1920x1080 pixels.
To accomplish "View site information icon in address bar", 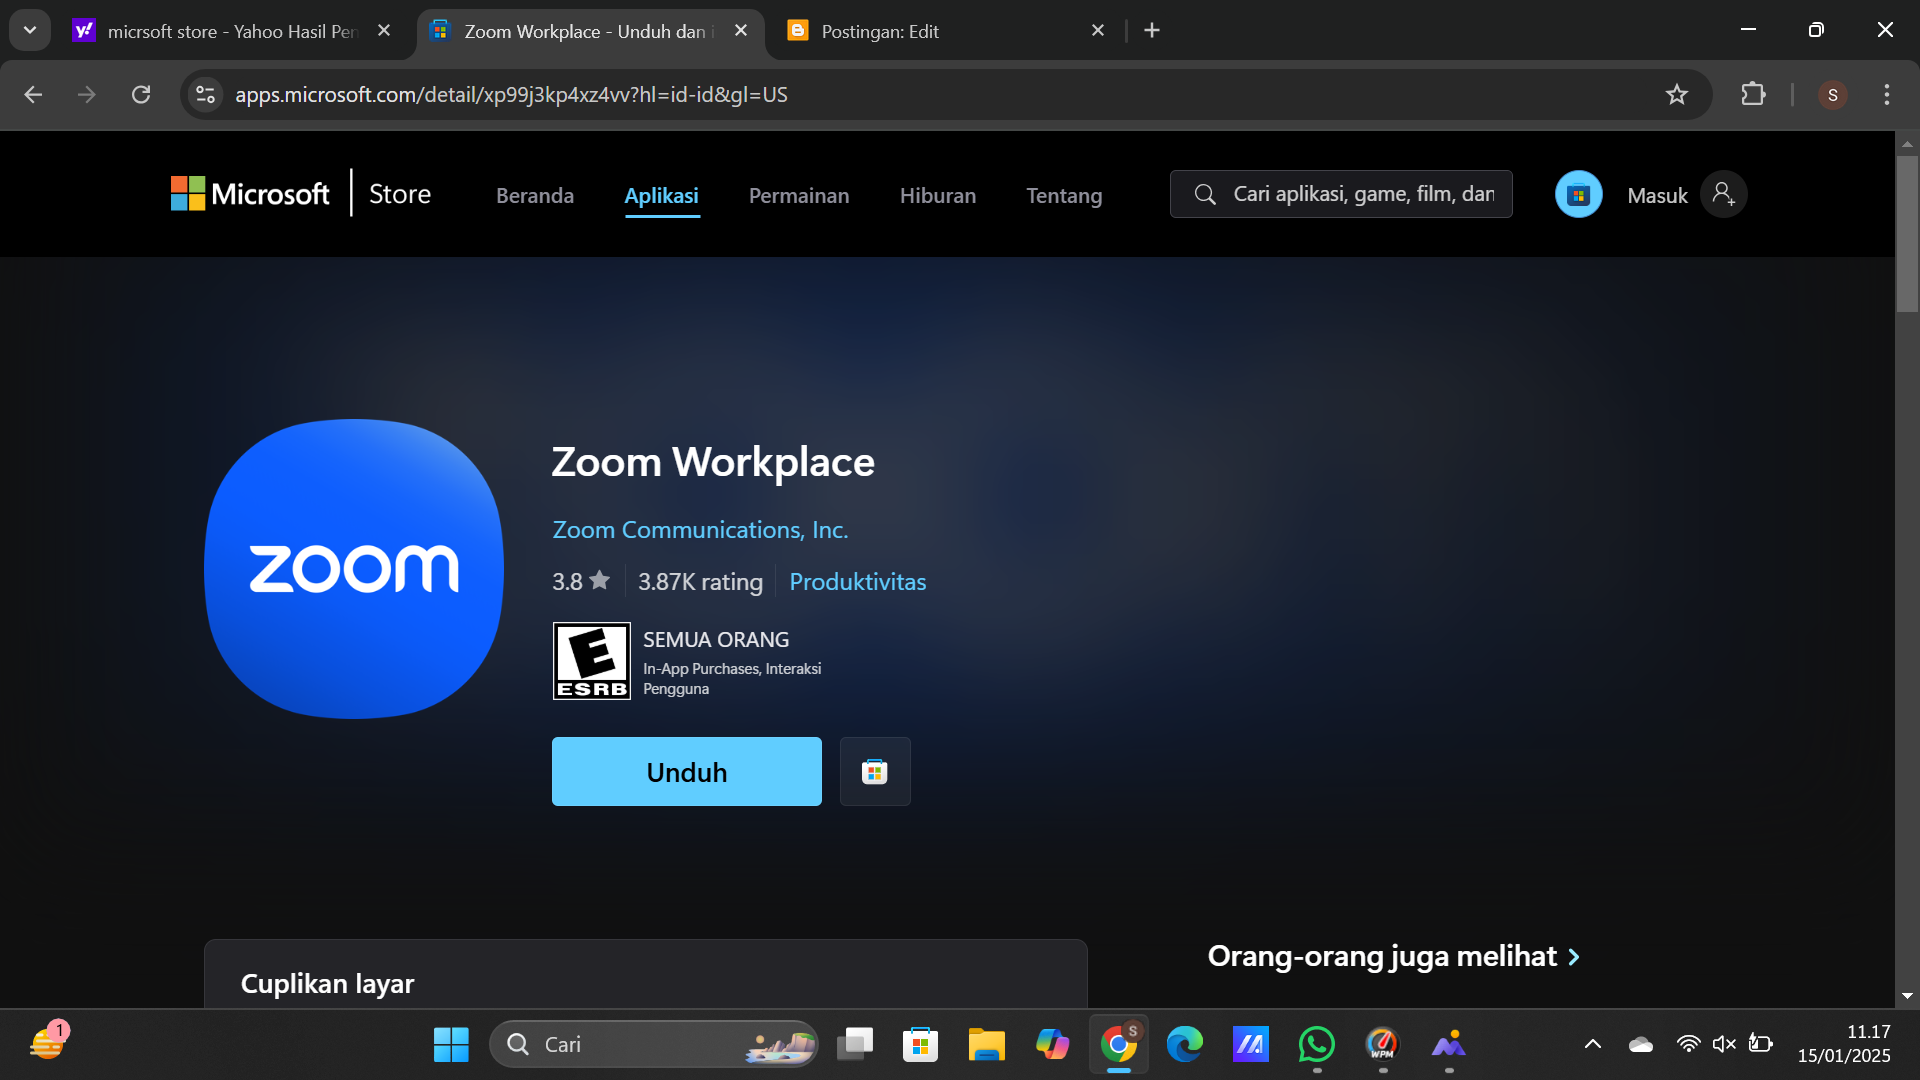I will coord(205,94).
